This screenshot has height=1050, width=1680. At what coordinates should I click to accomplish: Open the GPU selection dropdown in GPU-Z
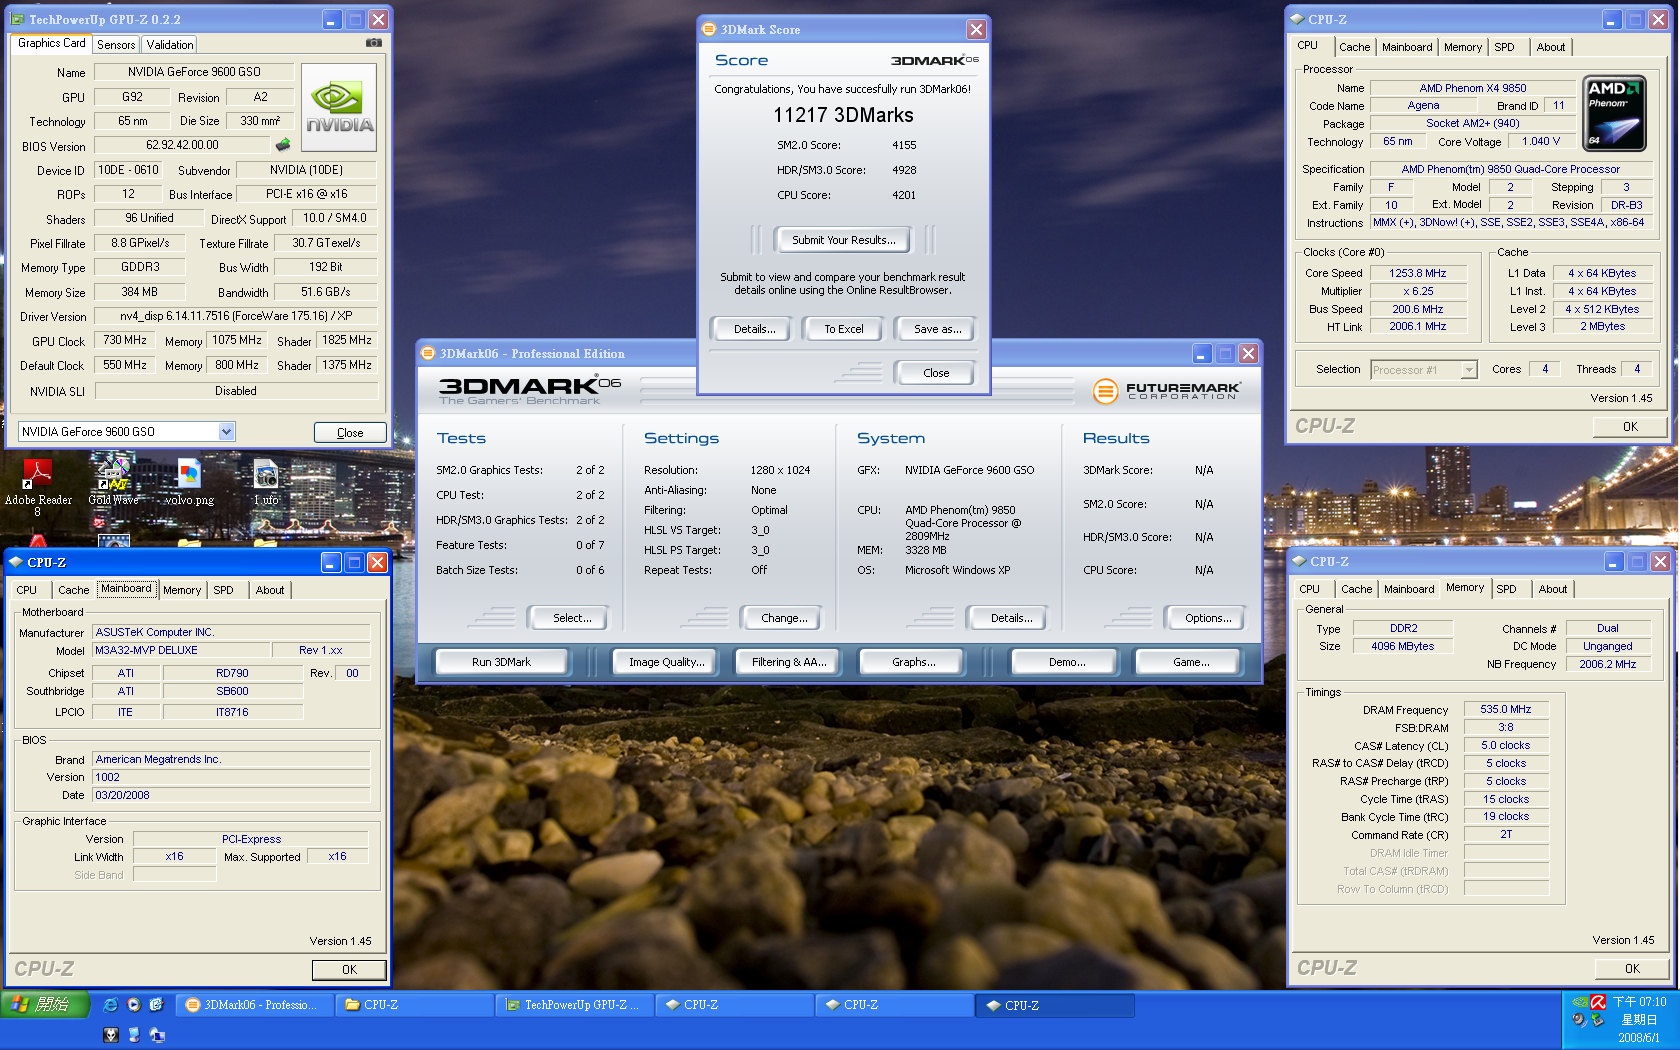click(x=227, y=432)
